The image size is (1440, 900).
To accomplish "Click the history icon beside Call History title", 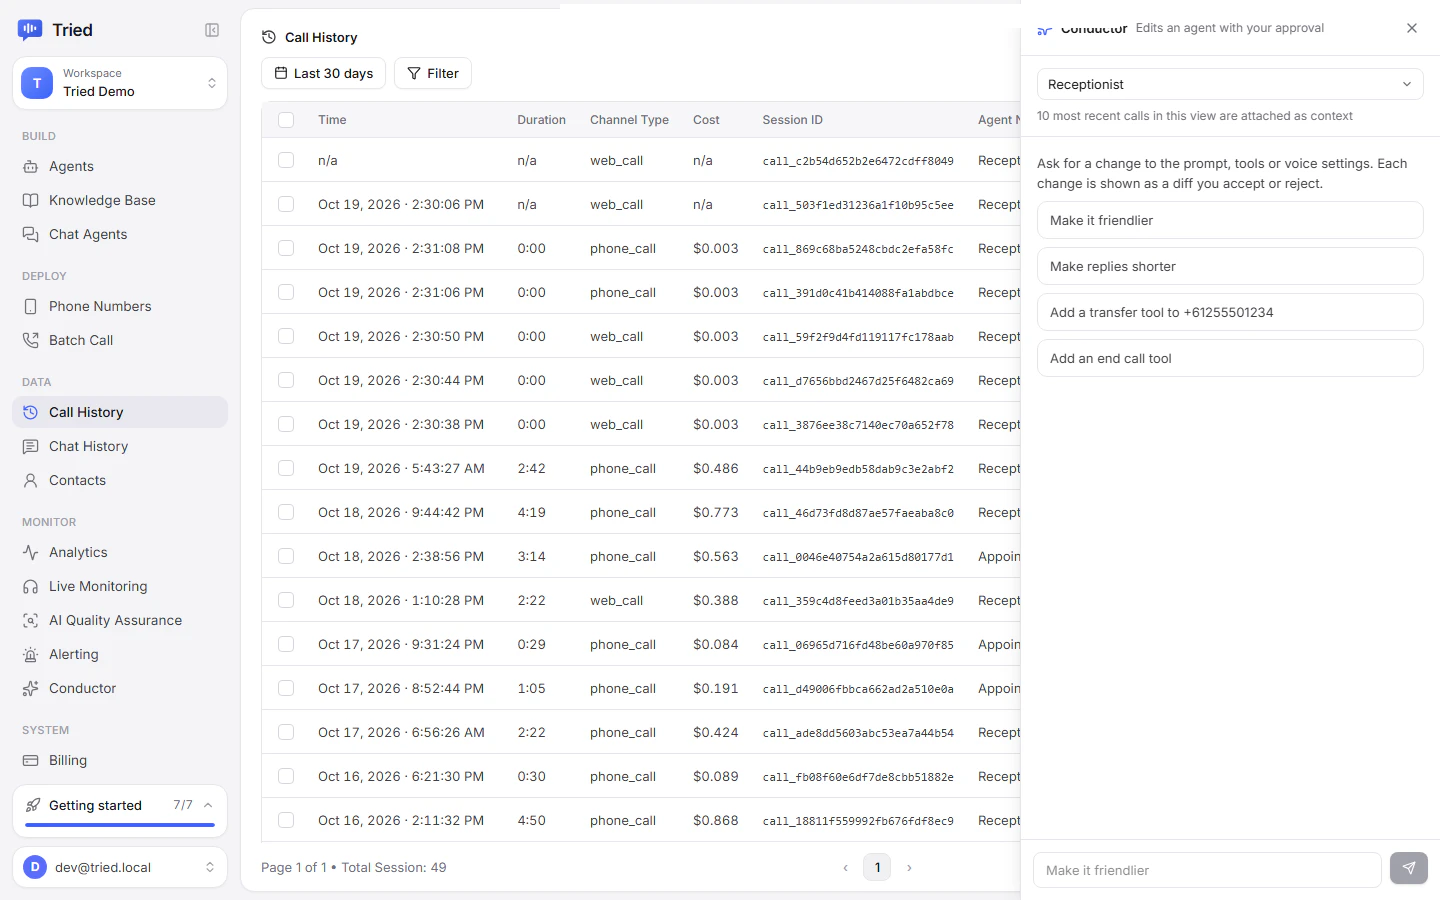I will click(269, 37).
